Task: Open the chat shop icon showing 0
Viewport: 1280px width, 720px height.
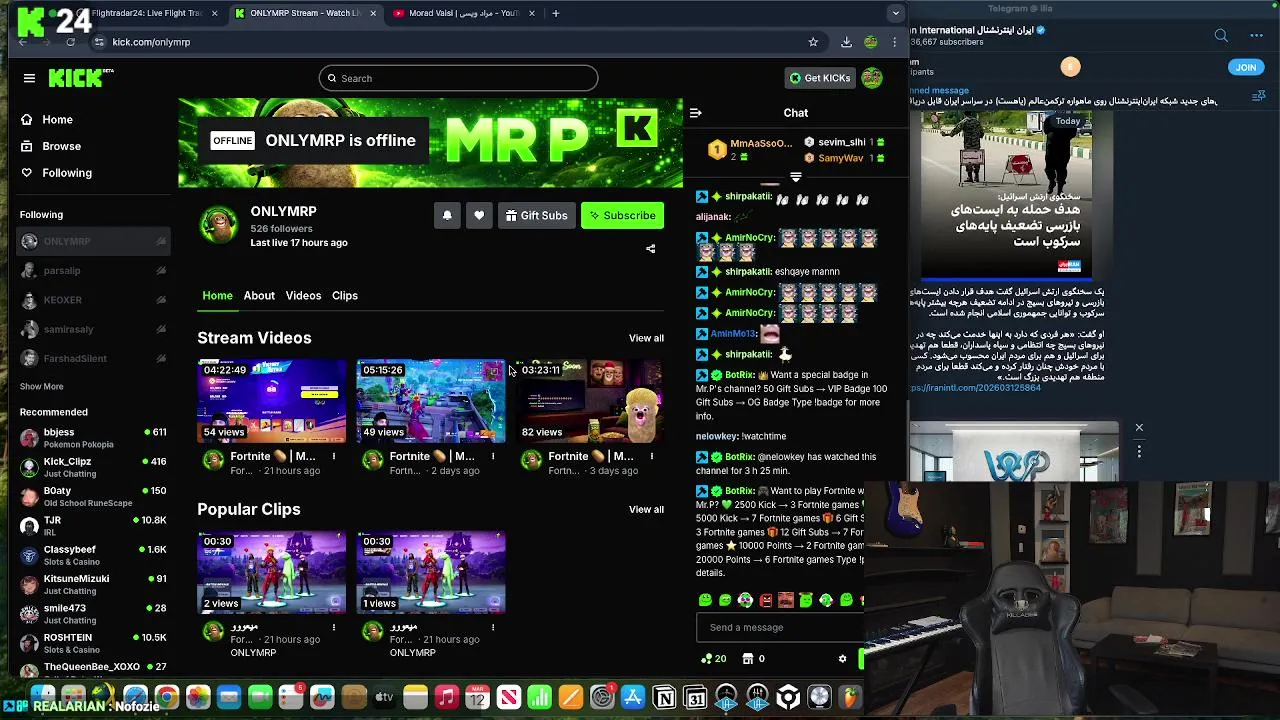Action: (753, 659)
